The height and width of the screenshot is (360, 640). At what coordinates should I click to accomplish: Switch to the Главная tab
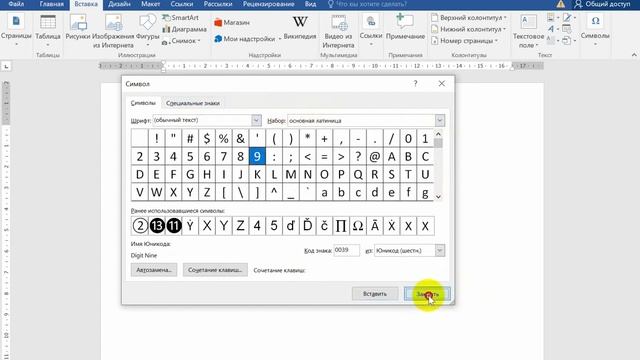click(x=51, y=4)
